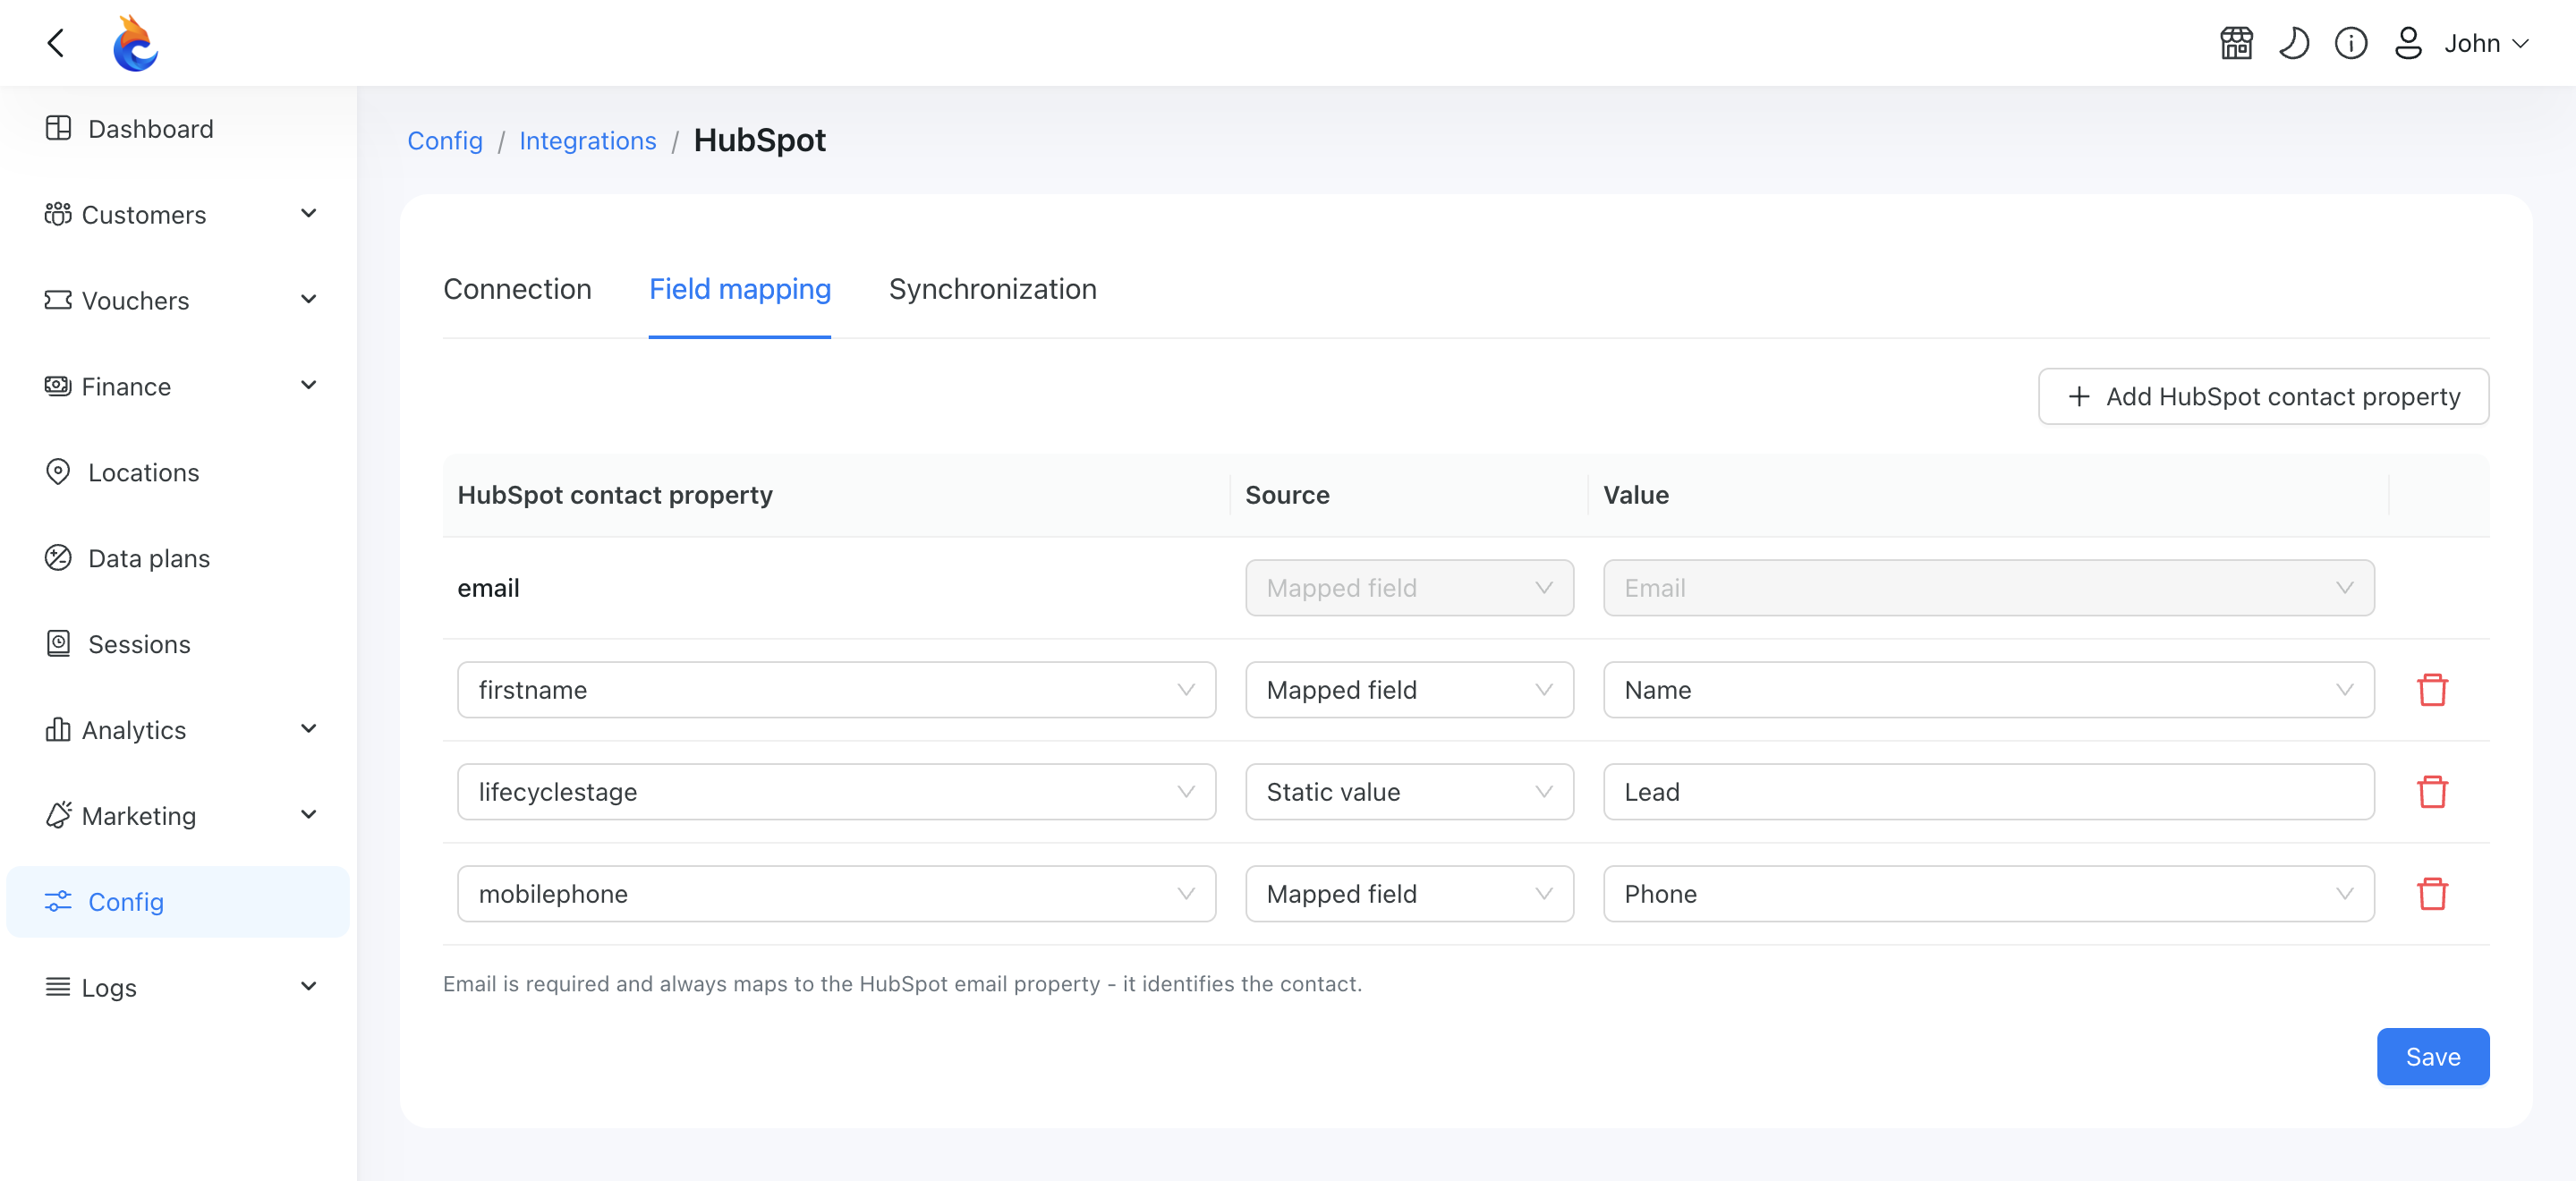Open Data plans page
The height and width of the screenshot is (1181, 2576).
coord(178,558)
